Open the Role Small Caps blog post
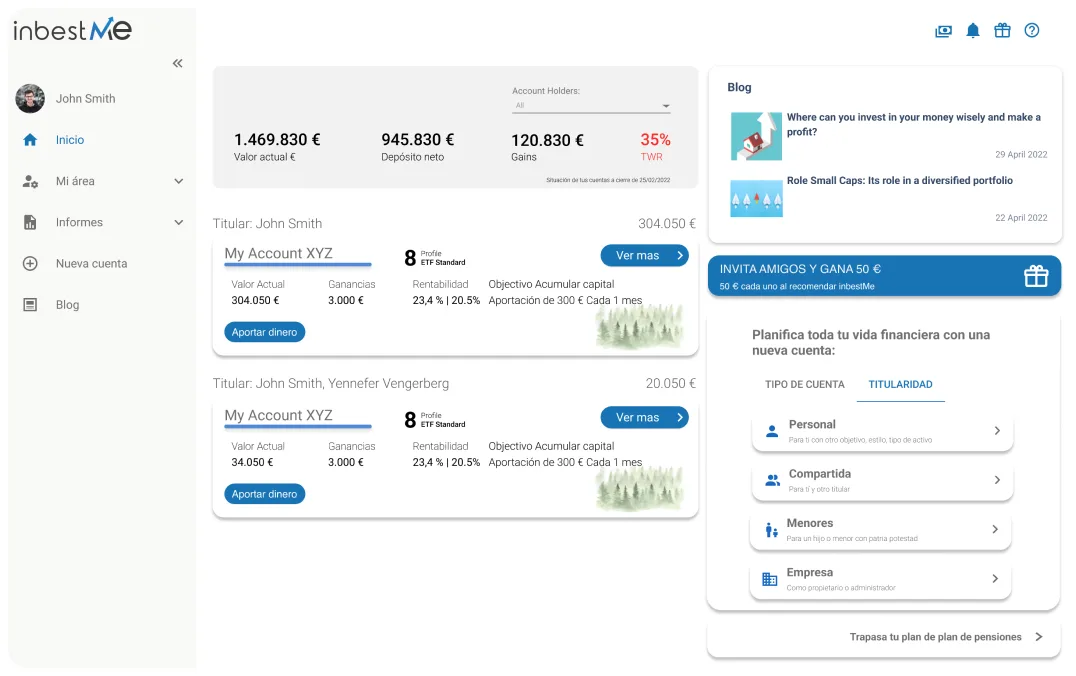 [900, 180]
